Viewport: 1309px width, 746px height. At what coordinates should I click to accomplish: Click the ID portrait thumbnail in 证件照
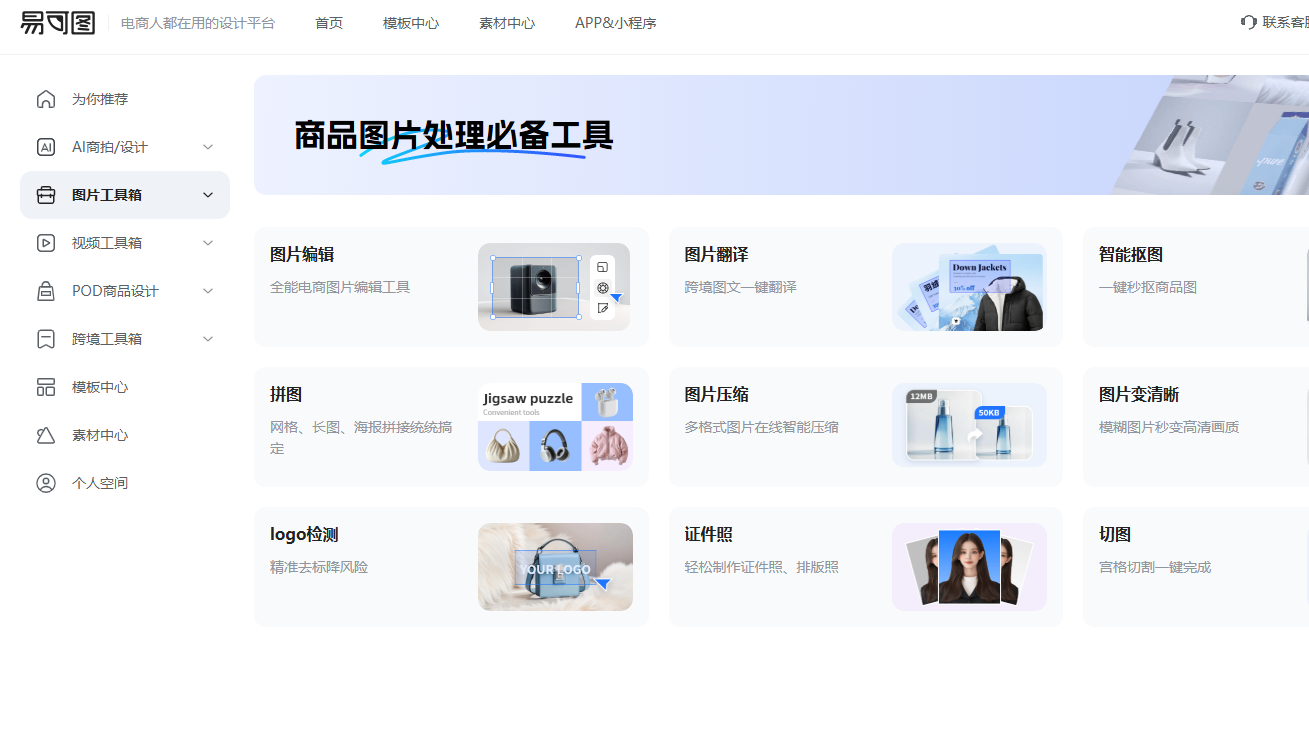(969, 567)
